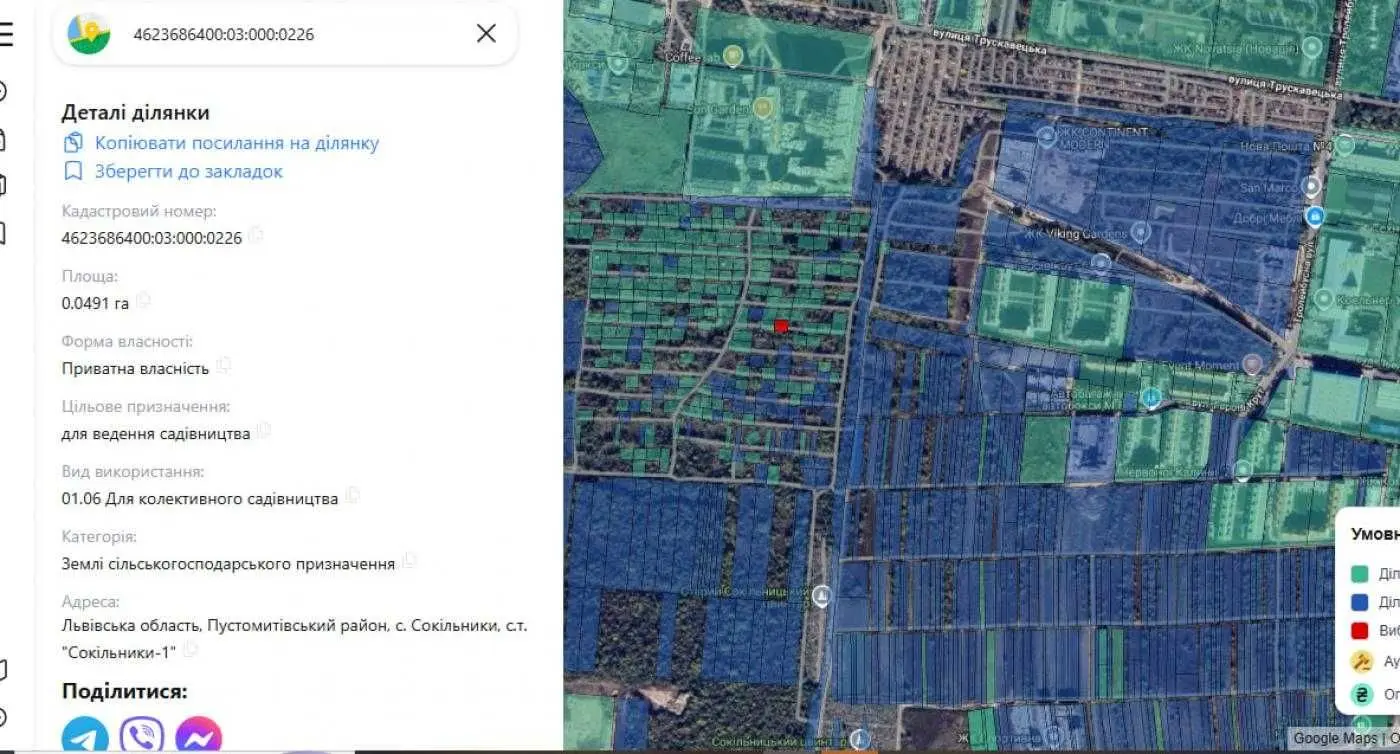This screenshot has width=1400, height=754.
Task: Click the blue legend color swatch
Action: pos(1360,602)
